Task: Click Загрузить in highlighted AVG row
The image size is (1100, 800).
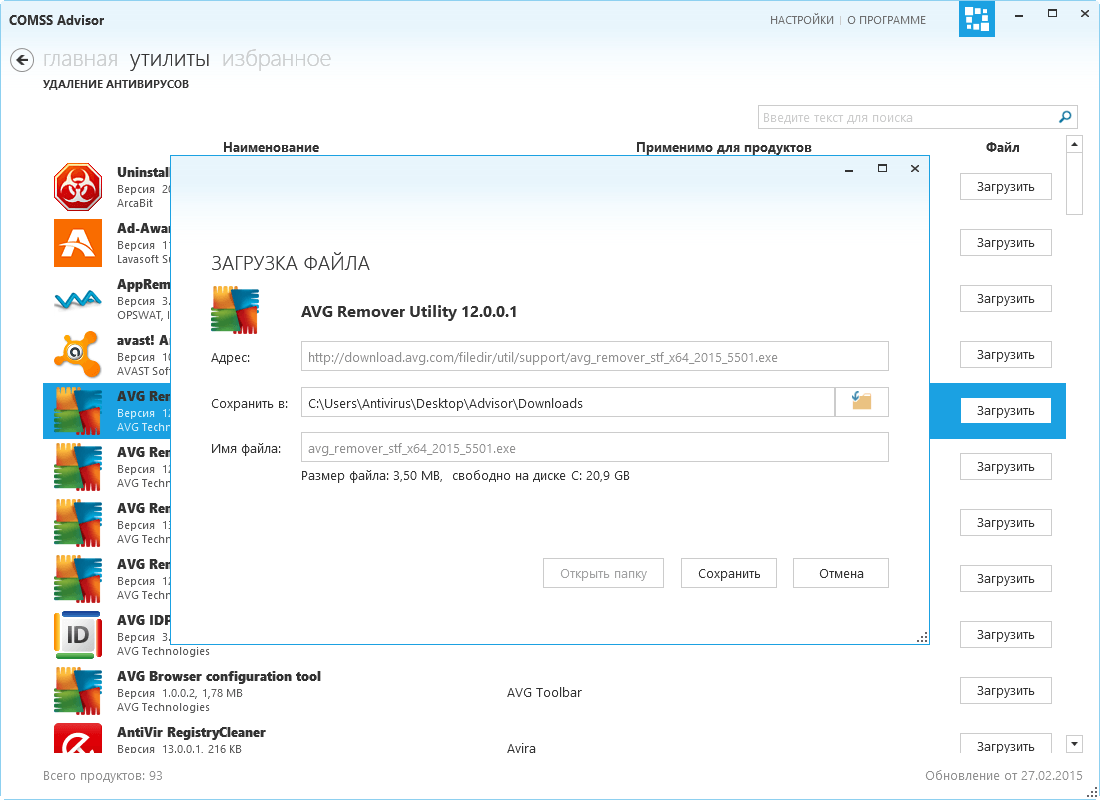Action: click(1006, 411)
